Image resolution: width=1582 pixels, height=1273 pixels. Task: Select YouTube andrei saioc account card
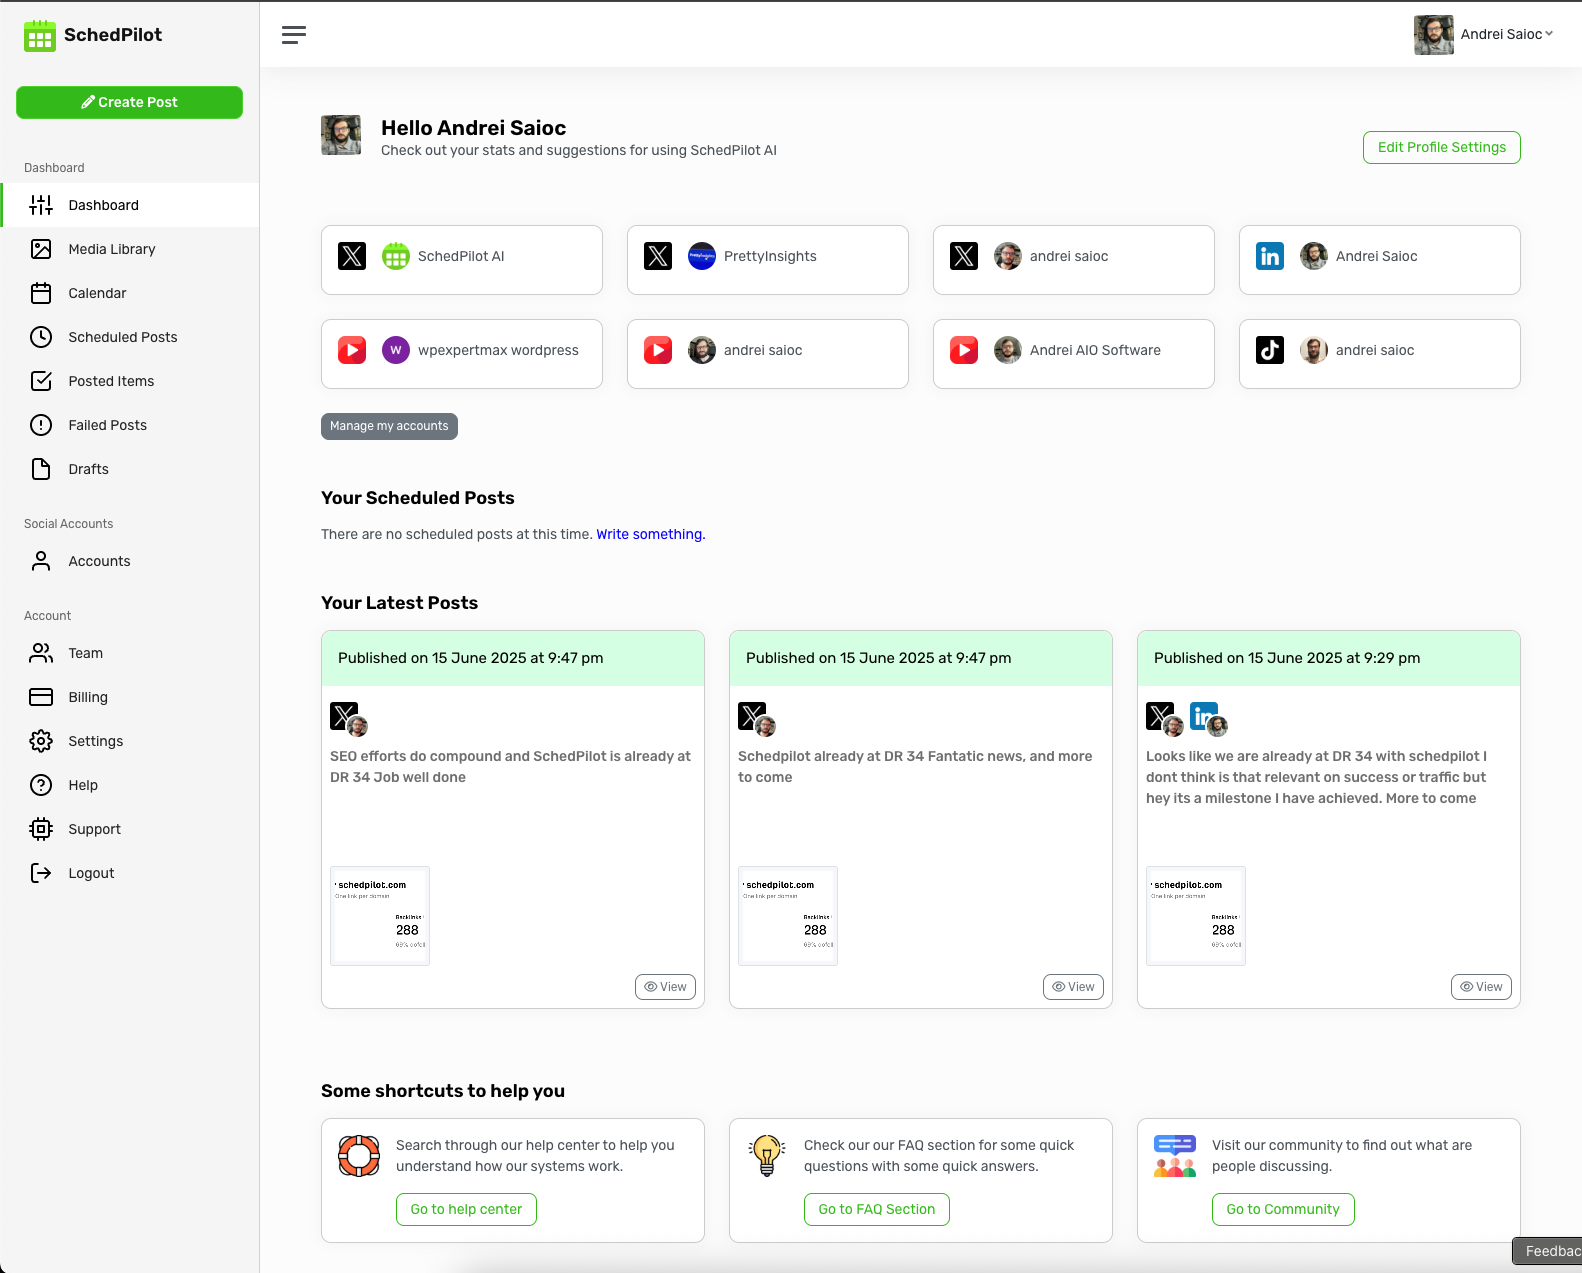click(x=768, y=354)
